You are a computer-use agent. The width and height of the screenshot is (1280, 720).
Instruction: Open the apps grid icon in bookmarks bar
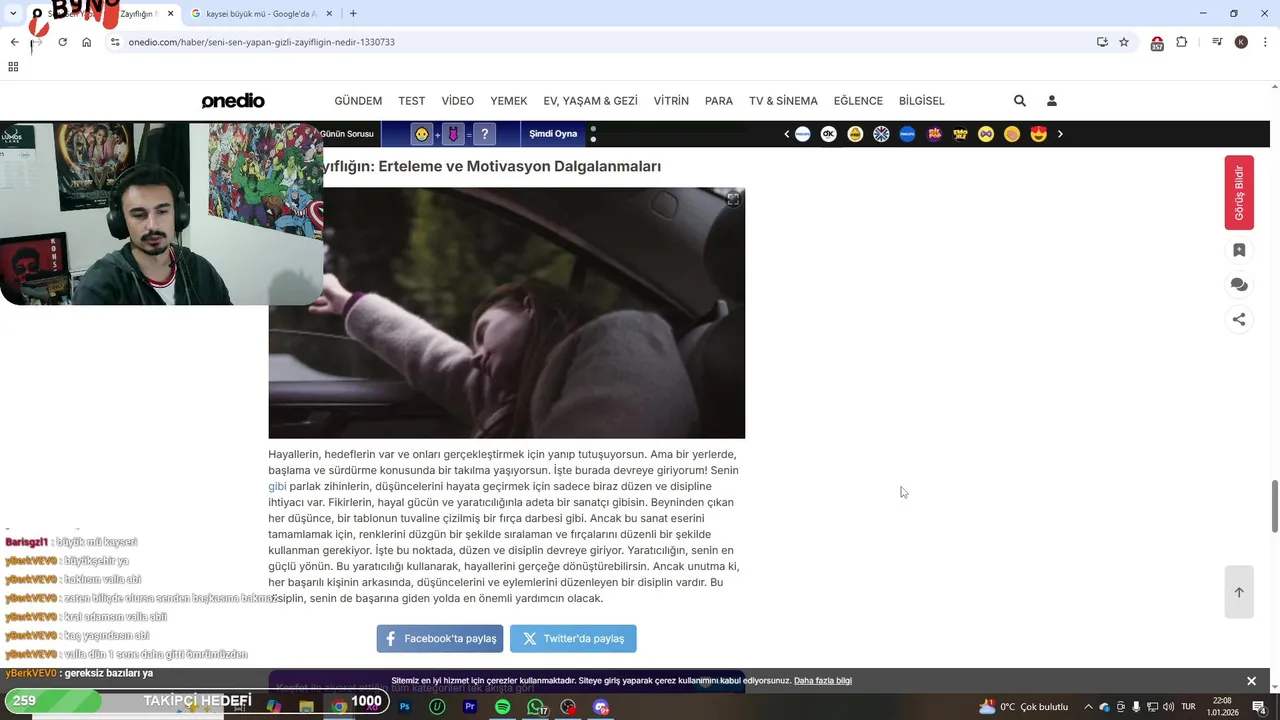coord(13,67)
